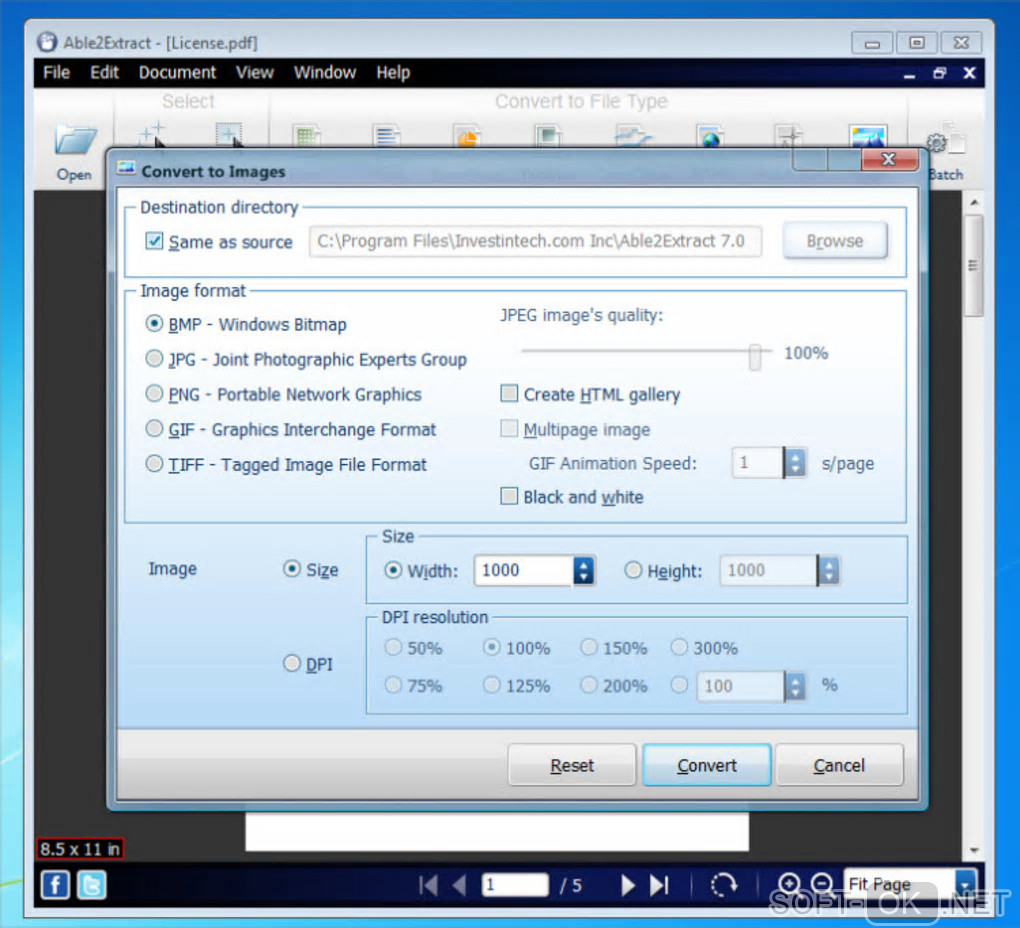This screenshot has width=1020, height=928.
Task: Go to the next page
Action: coord(628,885)
